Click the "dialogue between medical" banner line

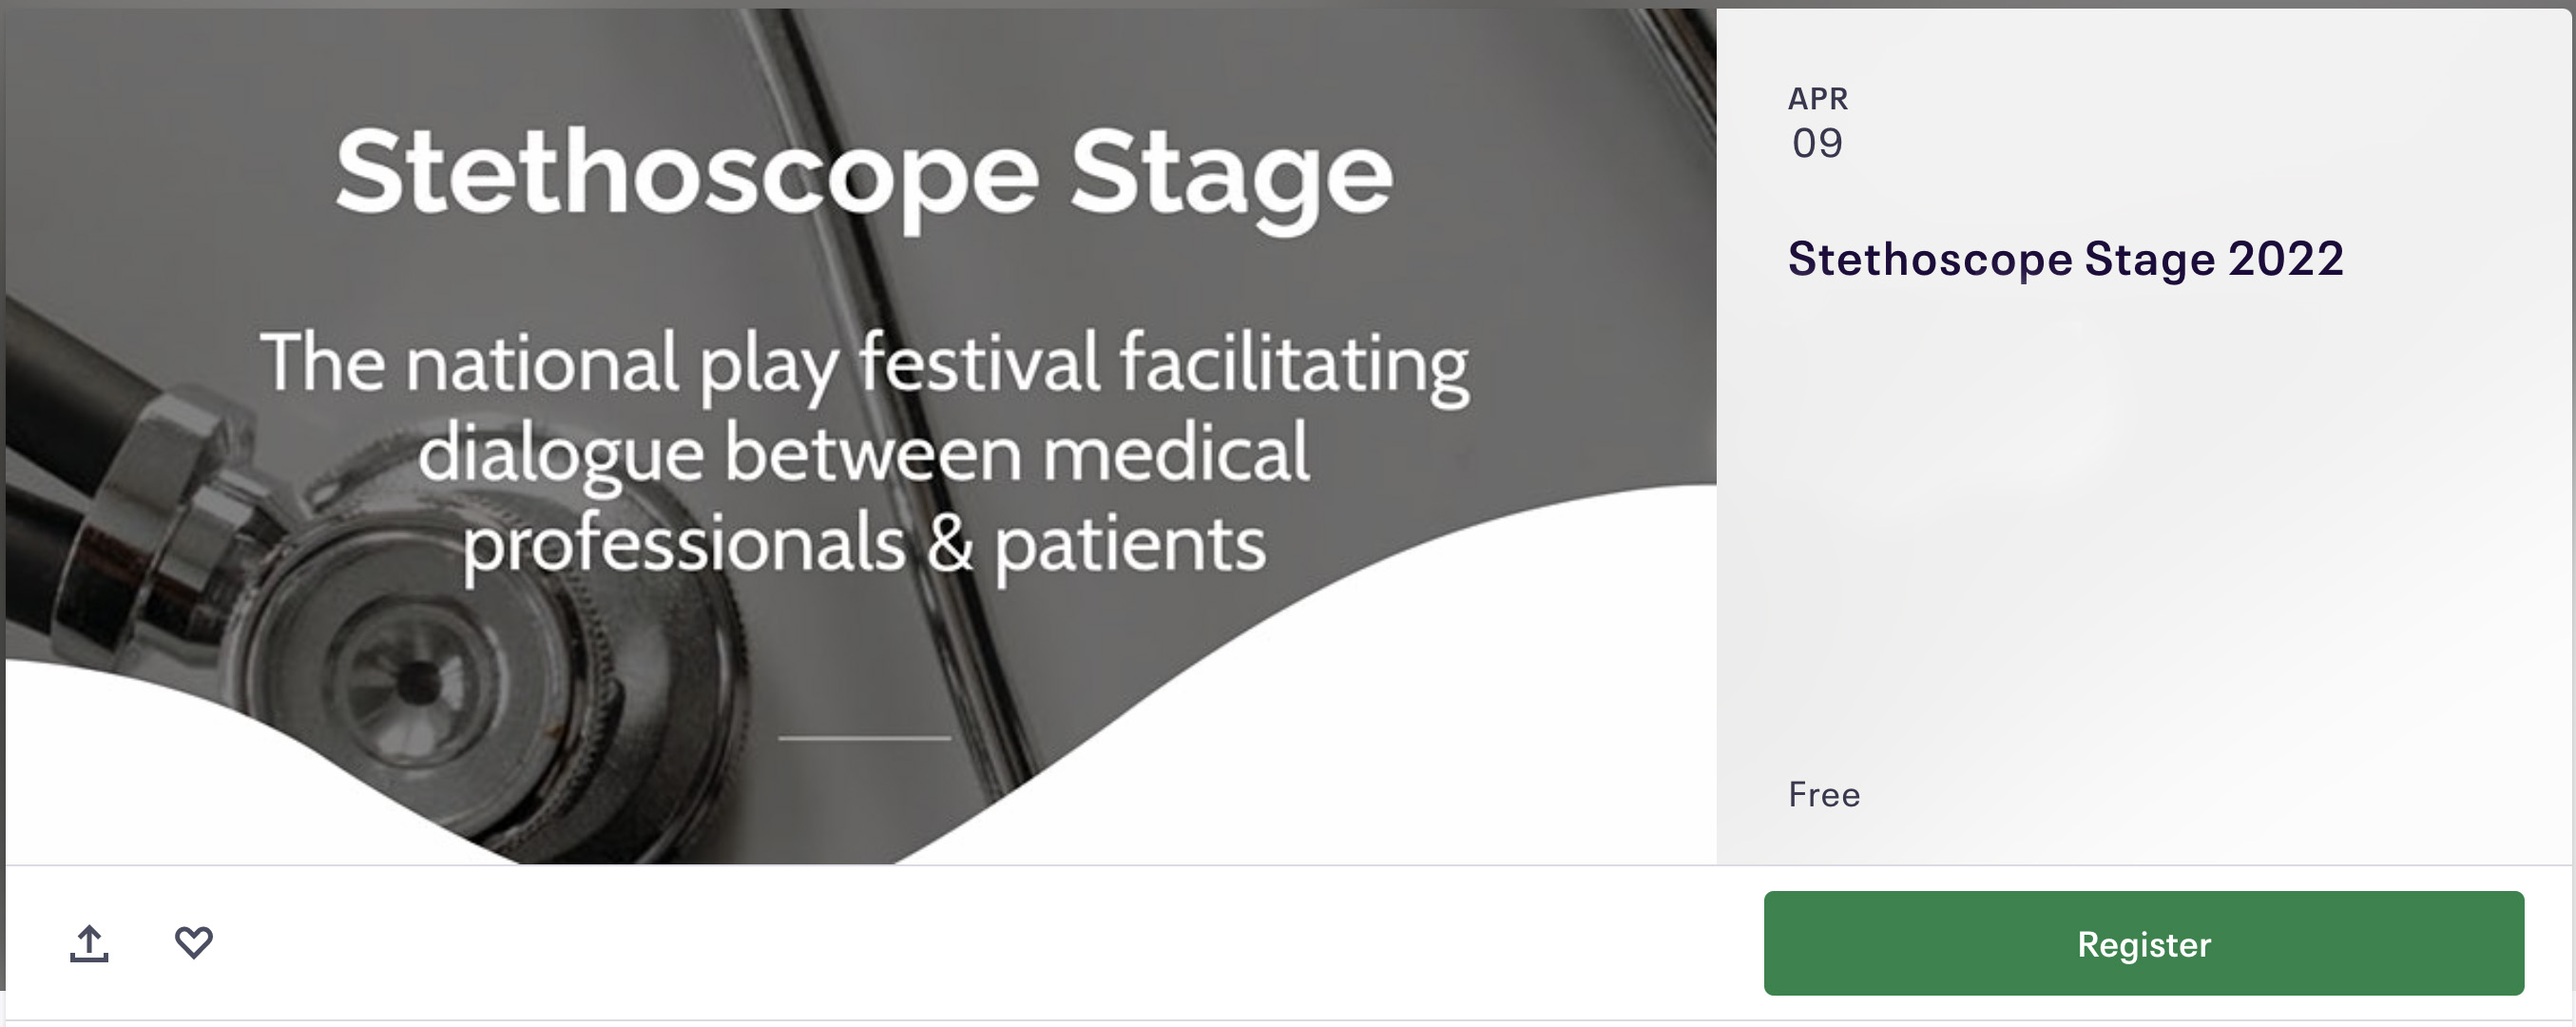click(x=864, y=453)
